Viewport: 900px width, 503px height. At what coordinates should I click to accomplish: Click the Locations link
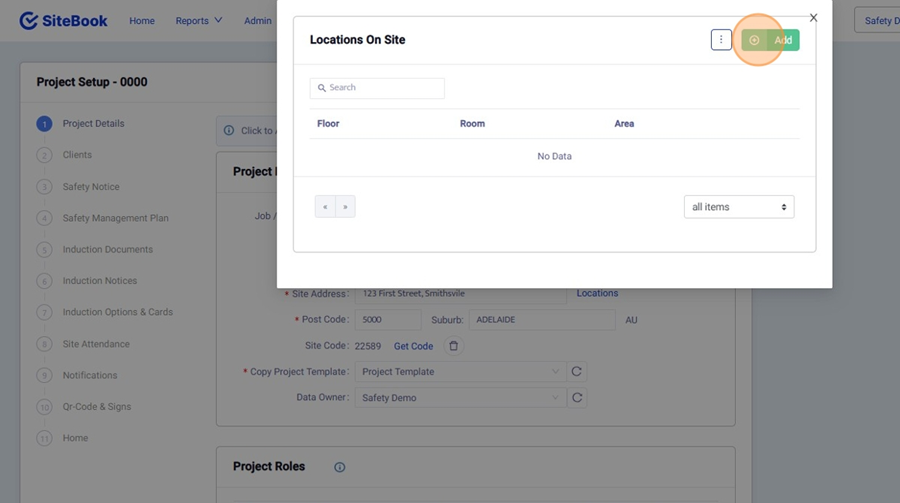tap(597, 294)
